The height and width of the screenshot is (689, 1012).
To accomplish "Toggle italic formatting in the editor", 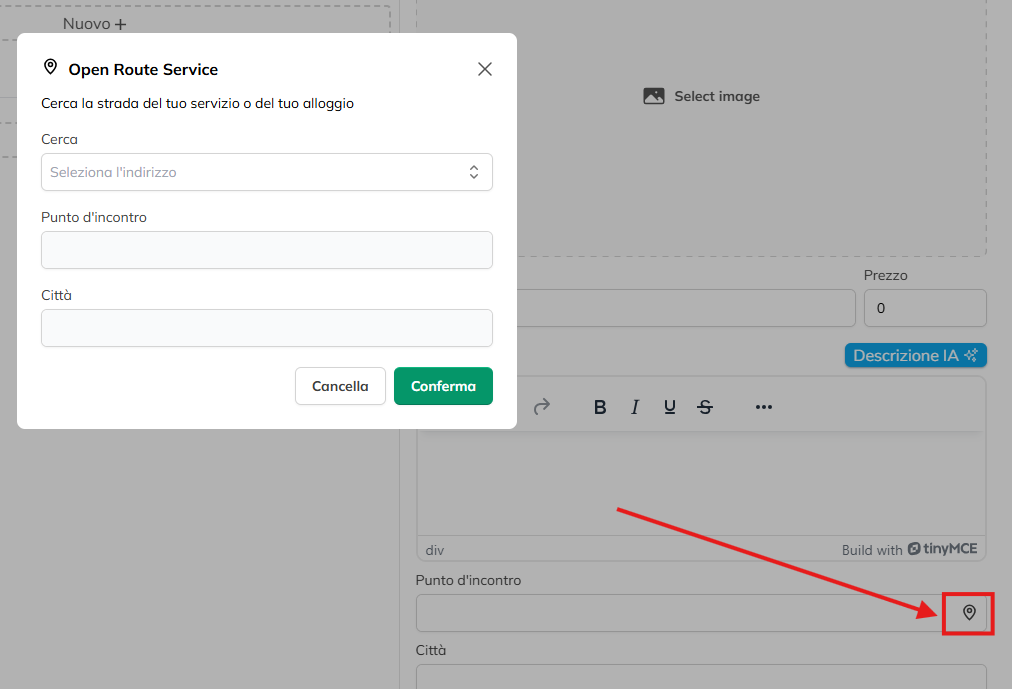I will coord(634,407).
